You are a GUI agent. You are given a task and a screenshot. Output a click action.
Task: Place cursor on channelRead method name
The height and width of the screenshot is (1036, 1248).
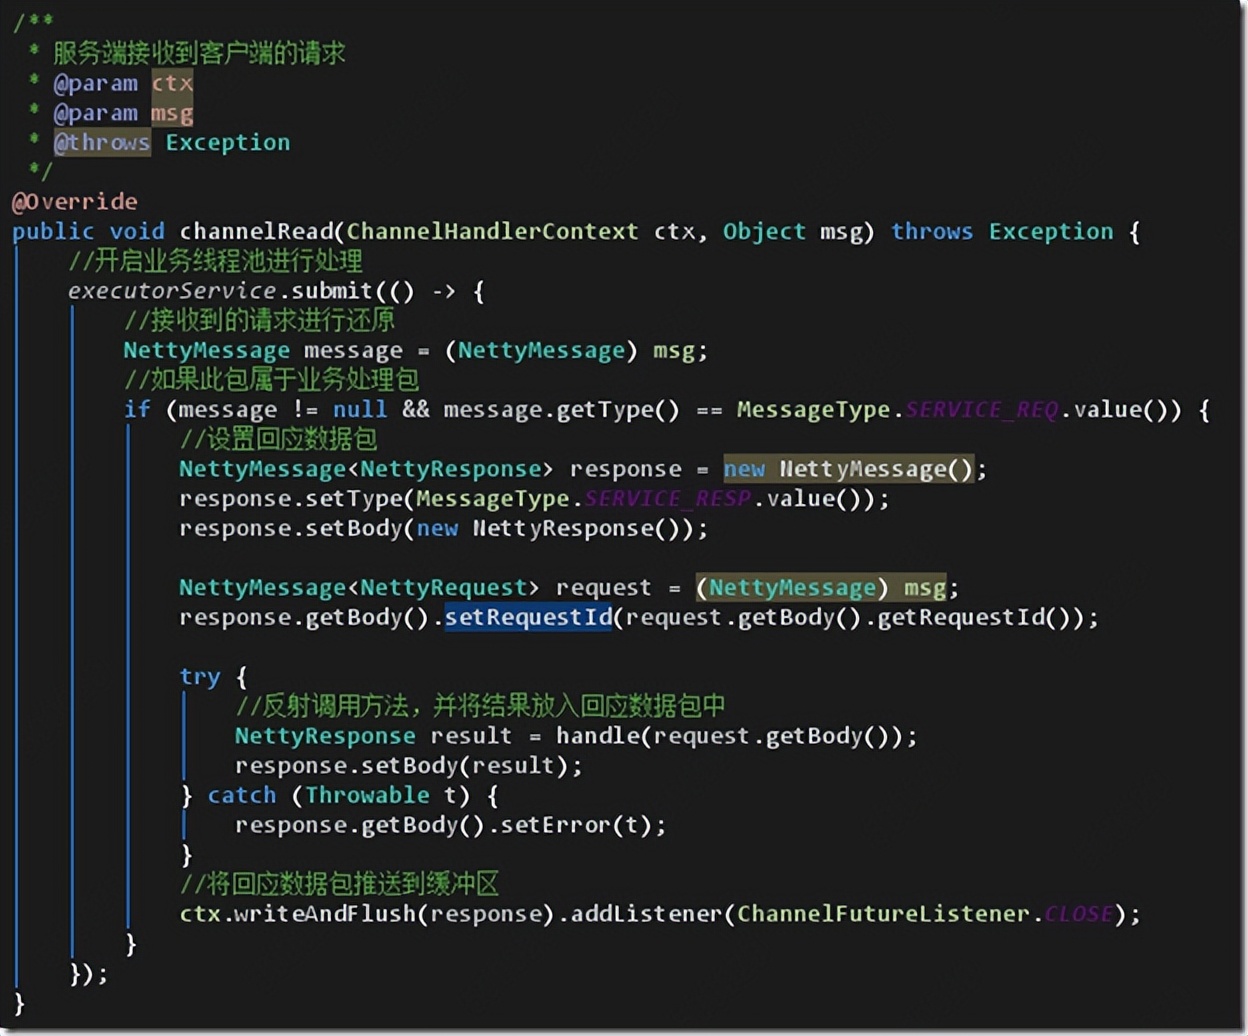256,231
